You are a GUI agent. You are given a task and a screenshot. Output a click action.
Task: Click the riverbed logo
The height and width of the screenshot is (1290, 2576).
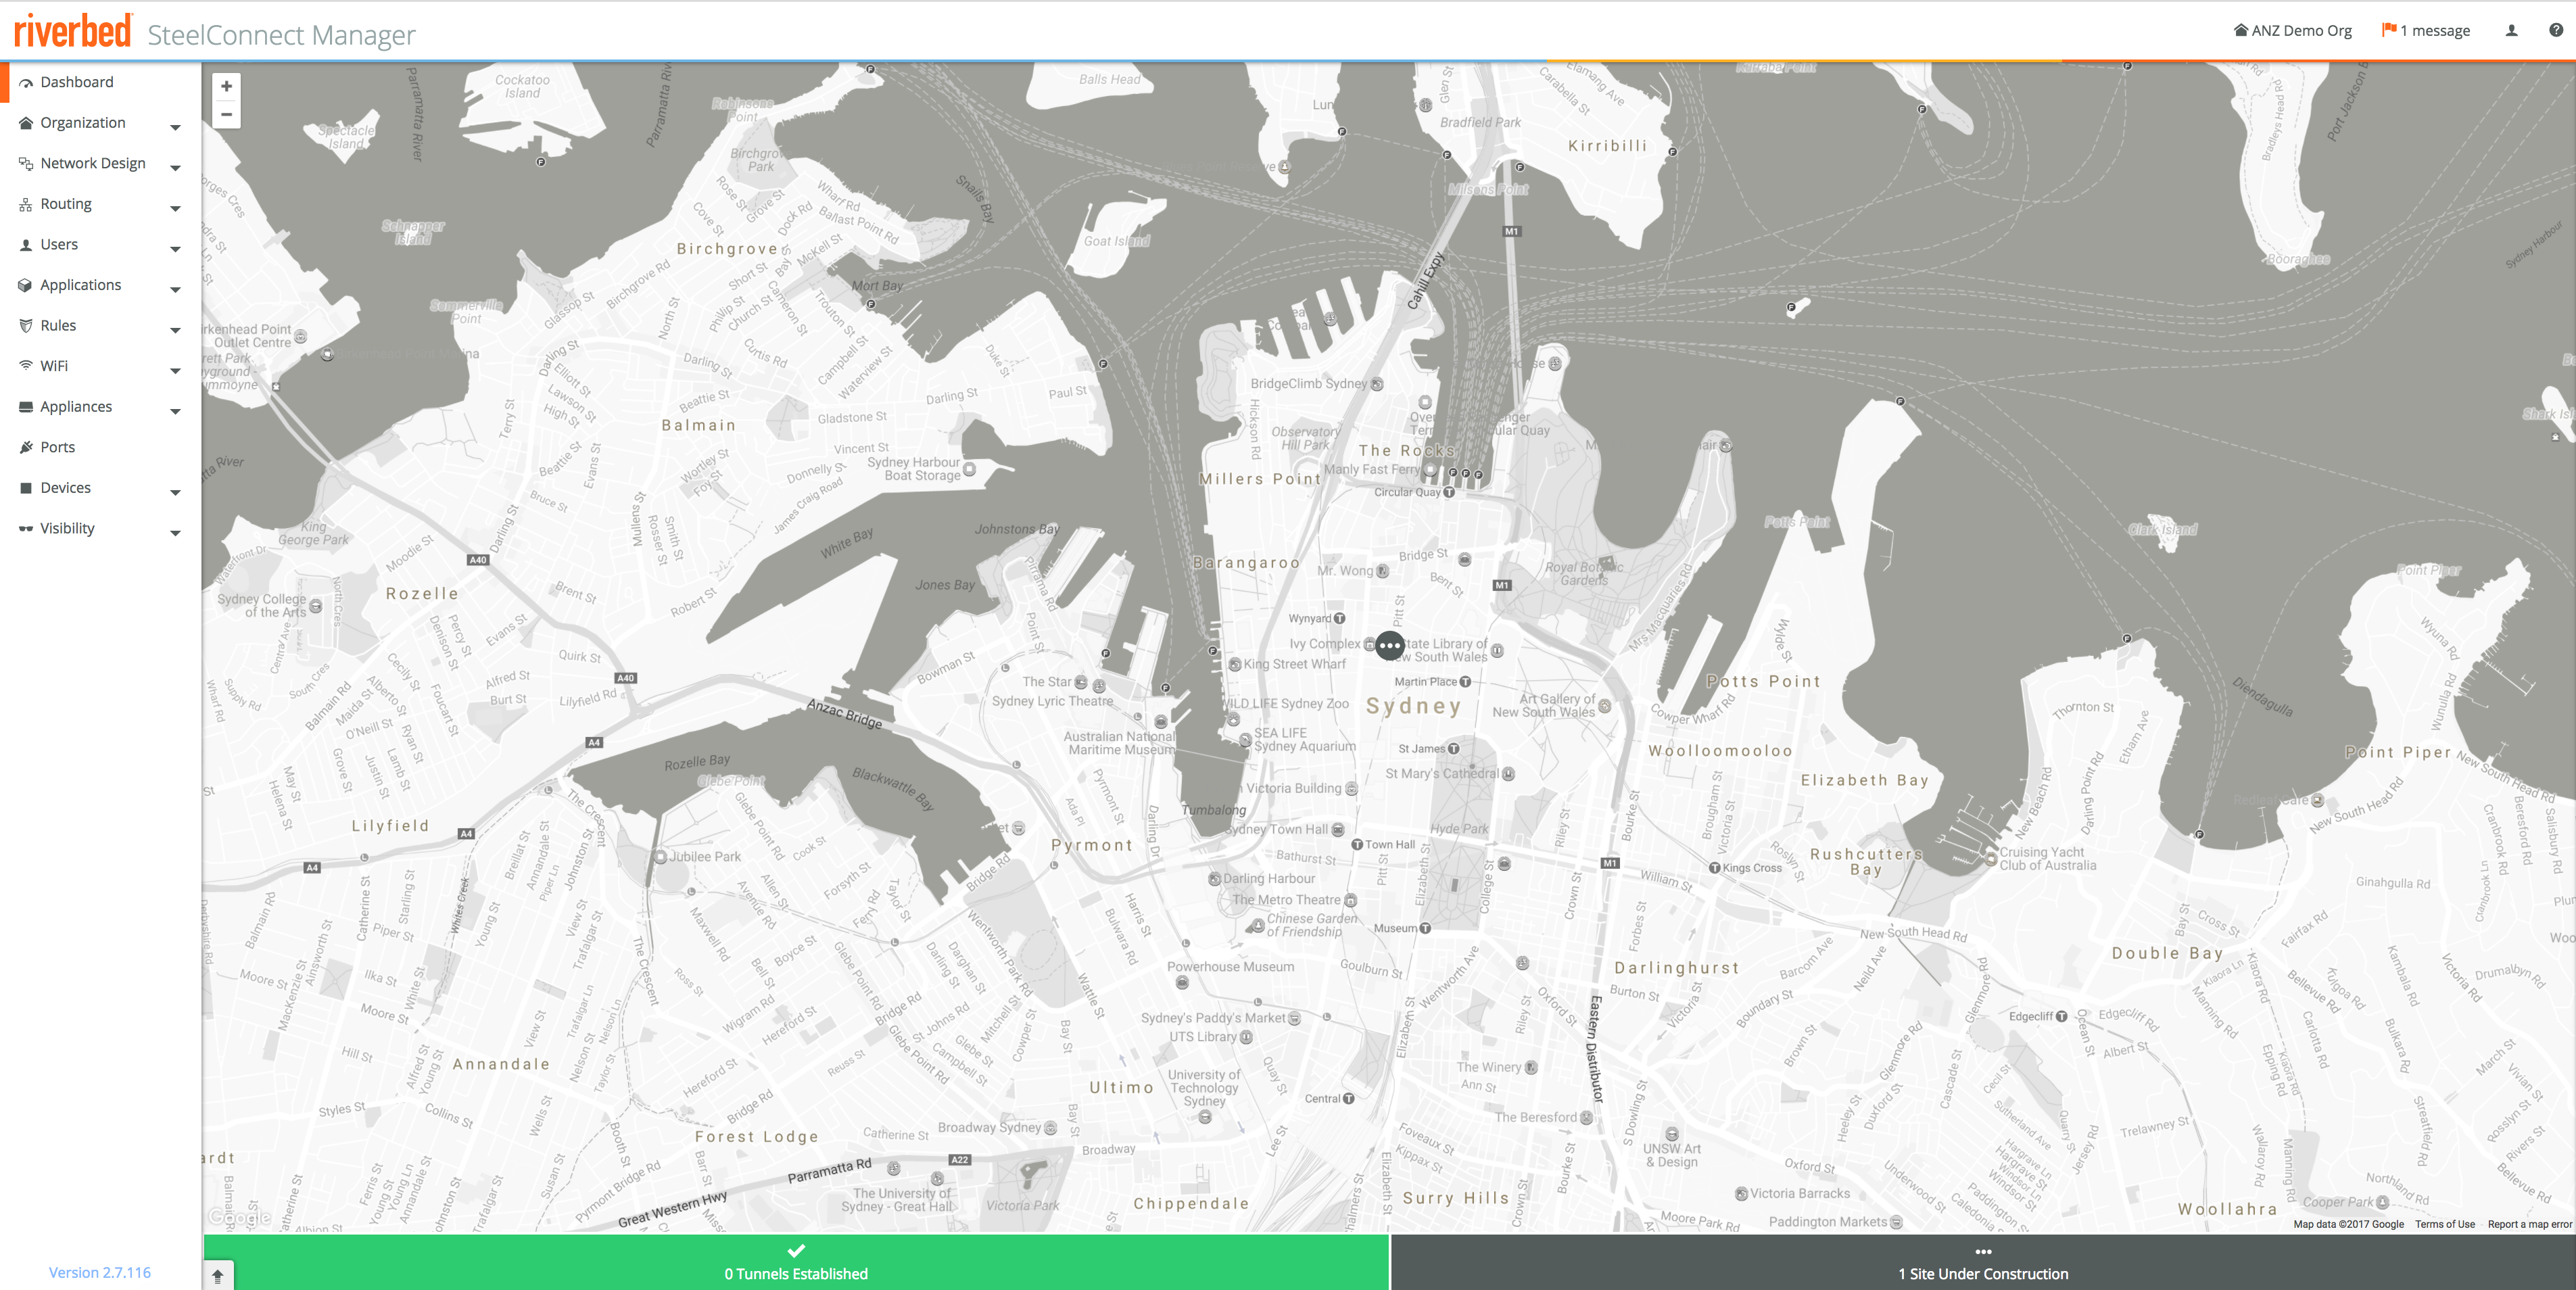pyautogui.click(x=72, y=32)
